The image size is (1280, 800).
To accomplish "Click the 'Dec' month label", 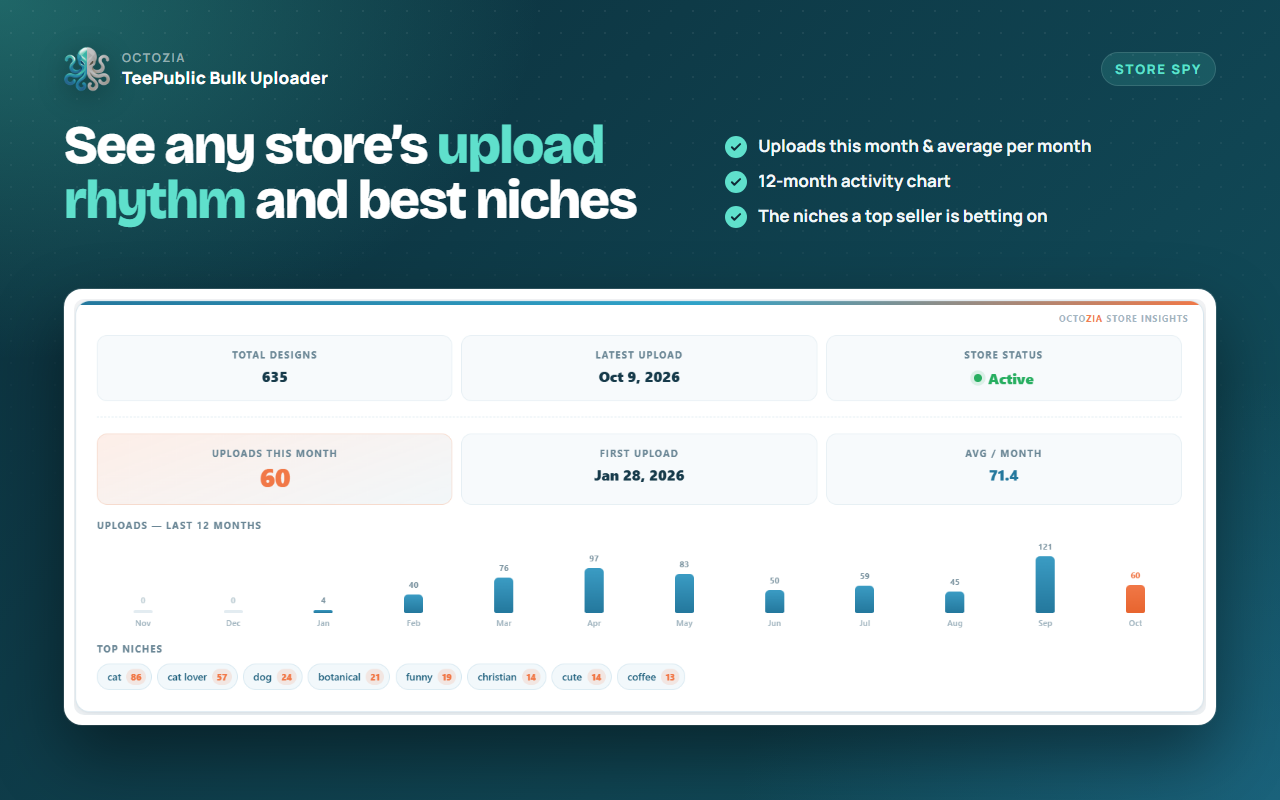I will click(233, 623).
